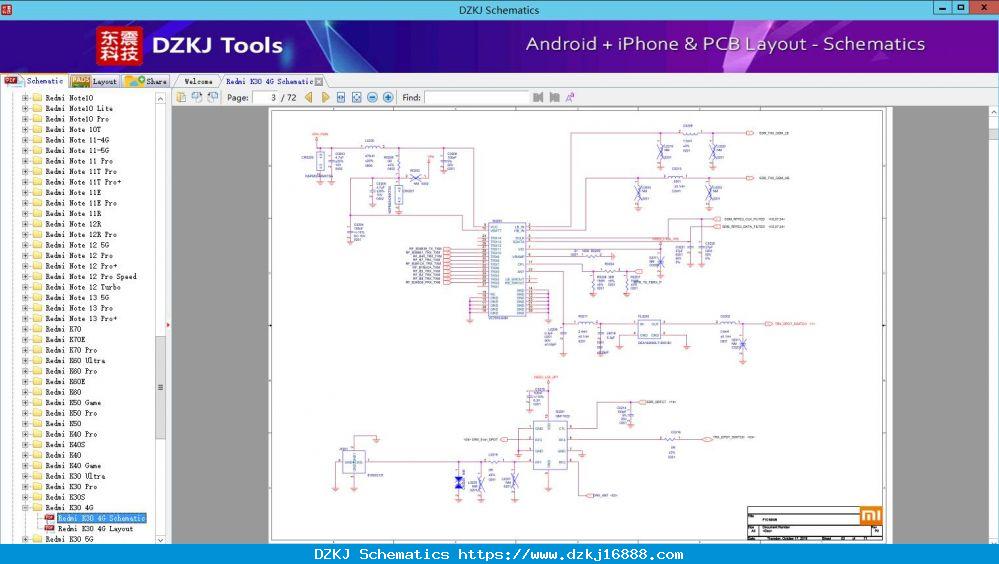The width and height of the screenshot is (999, 564).
Task: Expand the Redmi Note 12 Turbo node
Action: pos(25,287)
